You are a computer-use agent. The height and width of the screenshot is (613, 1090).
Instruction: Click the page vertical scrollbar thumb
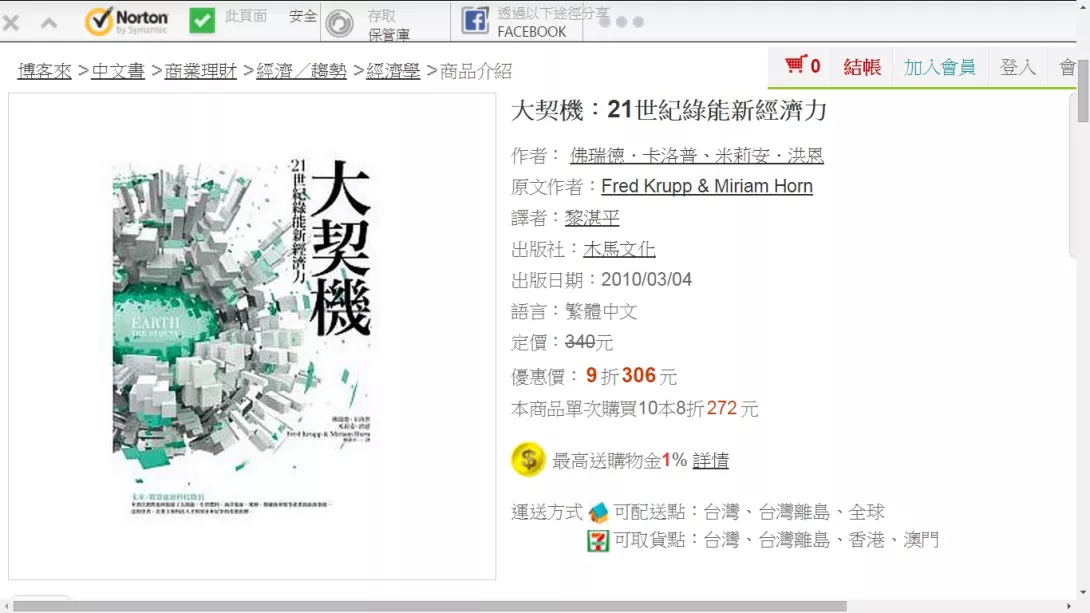point(1083,91)
